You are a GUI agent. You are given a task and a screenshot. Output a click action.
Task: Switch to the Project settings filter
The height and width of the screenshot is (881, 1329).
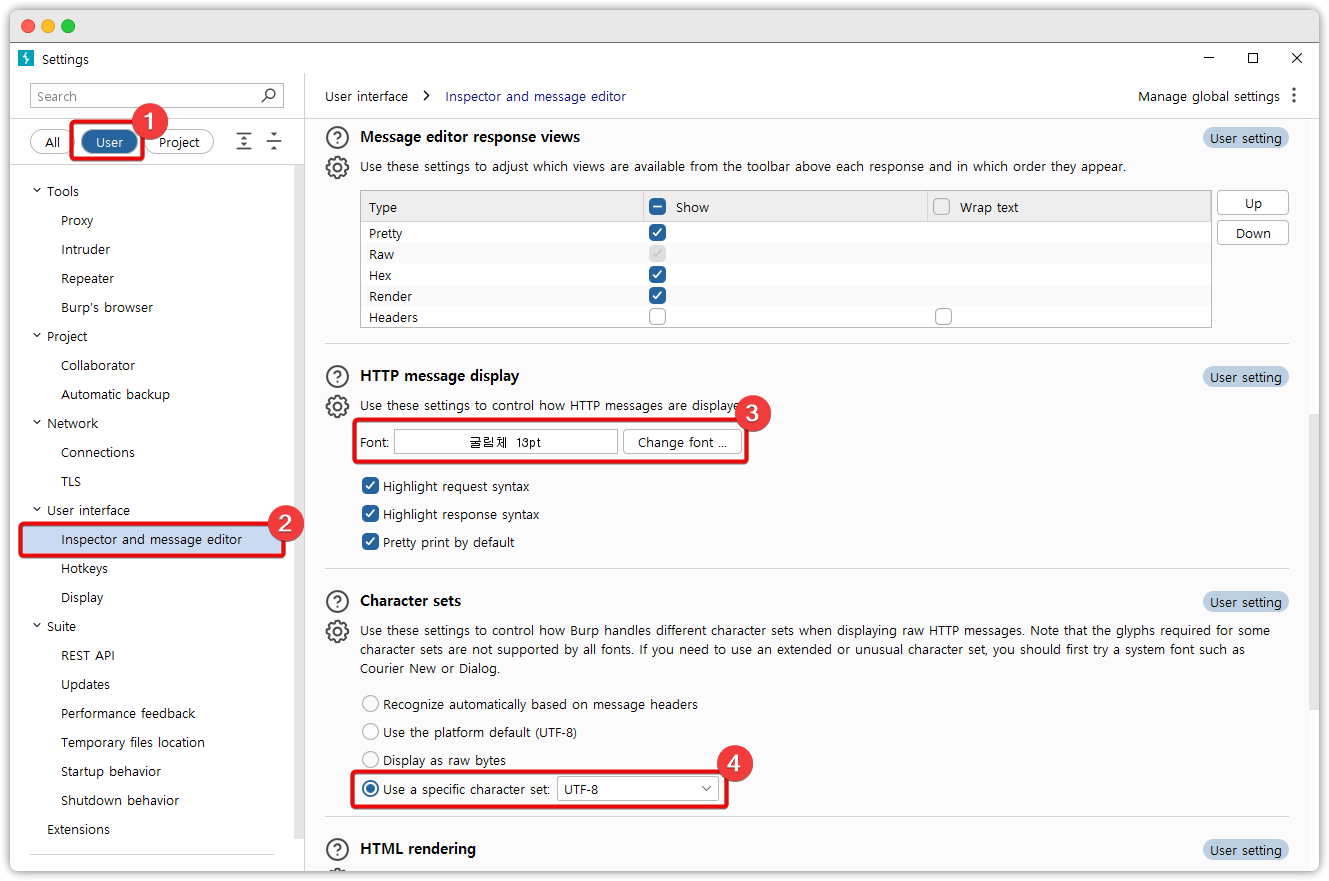[x=180, y=142]
